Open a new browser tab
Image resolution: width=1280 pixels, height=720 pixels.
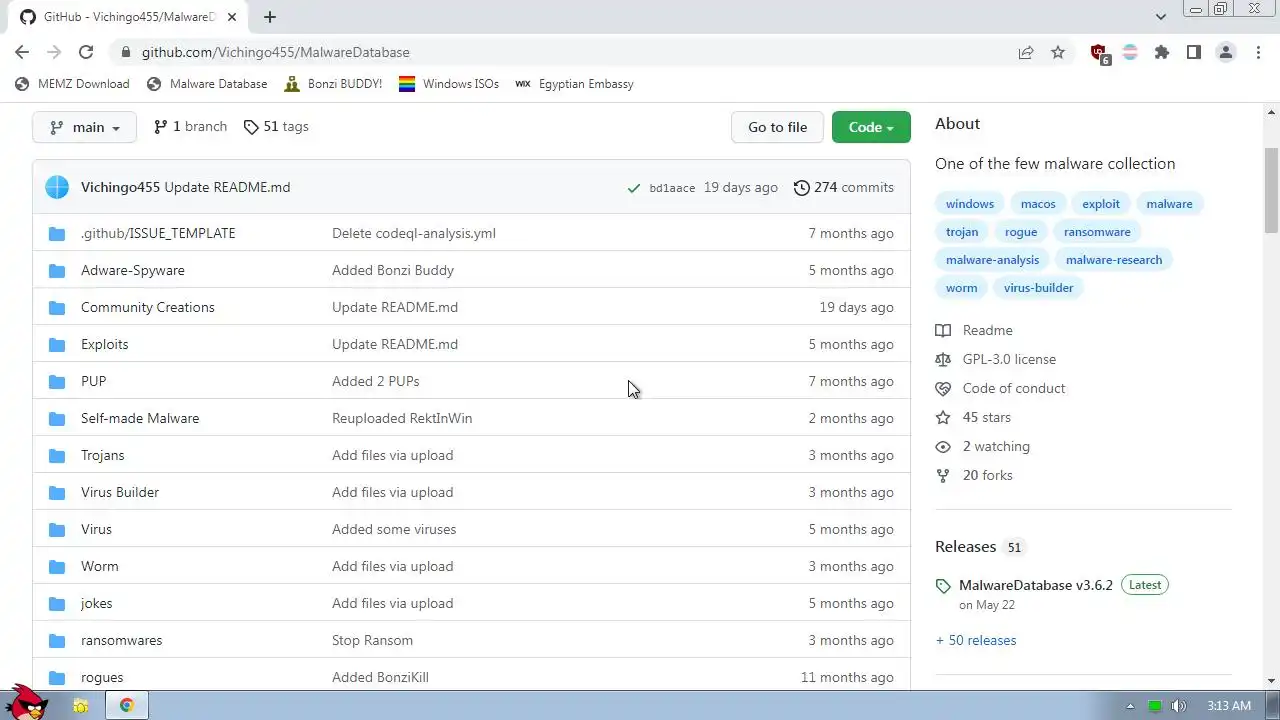270,17
